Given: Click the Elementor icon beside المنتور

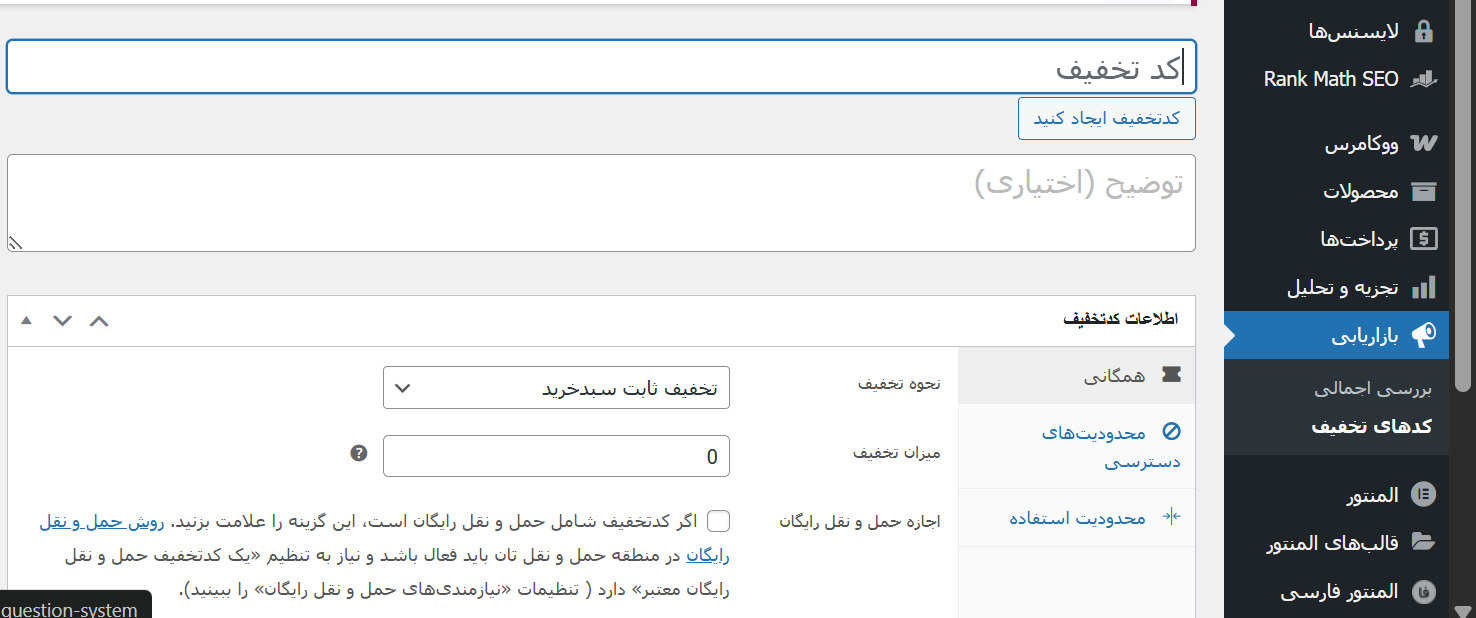Looking at the screenshot, I should (x=1422, y=494).
